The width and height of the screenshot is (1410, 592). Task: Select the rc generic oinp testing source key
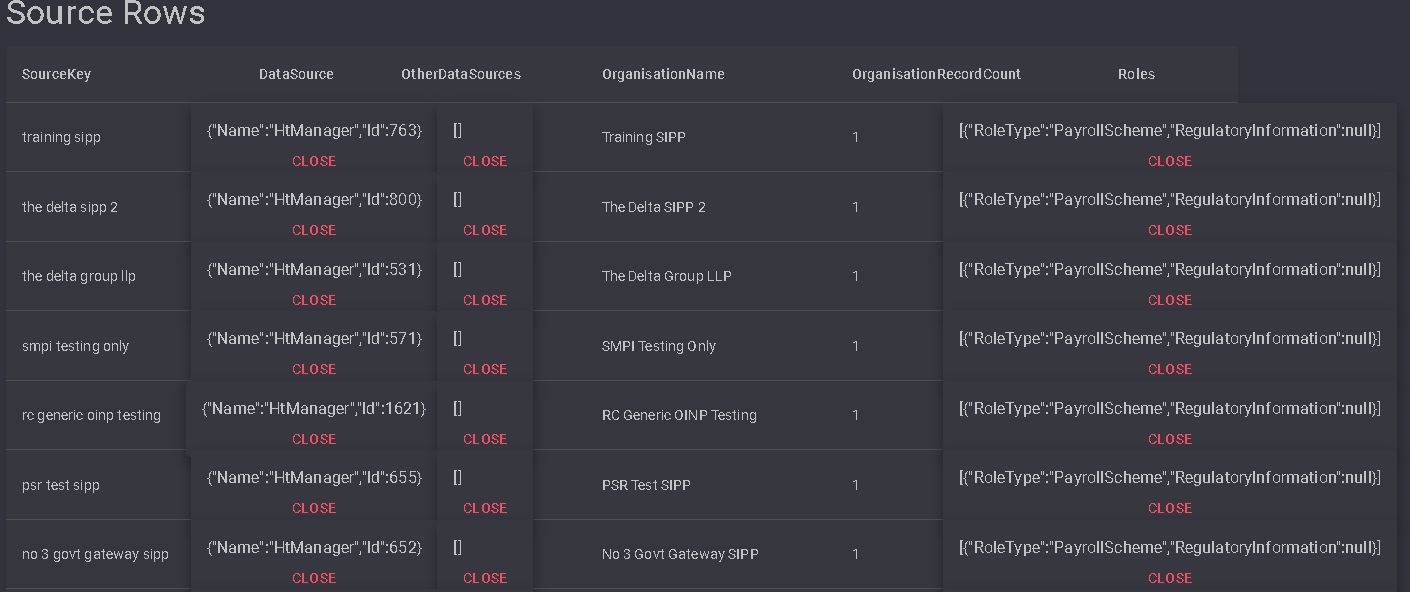coord(91,415)
